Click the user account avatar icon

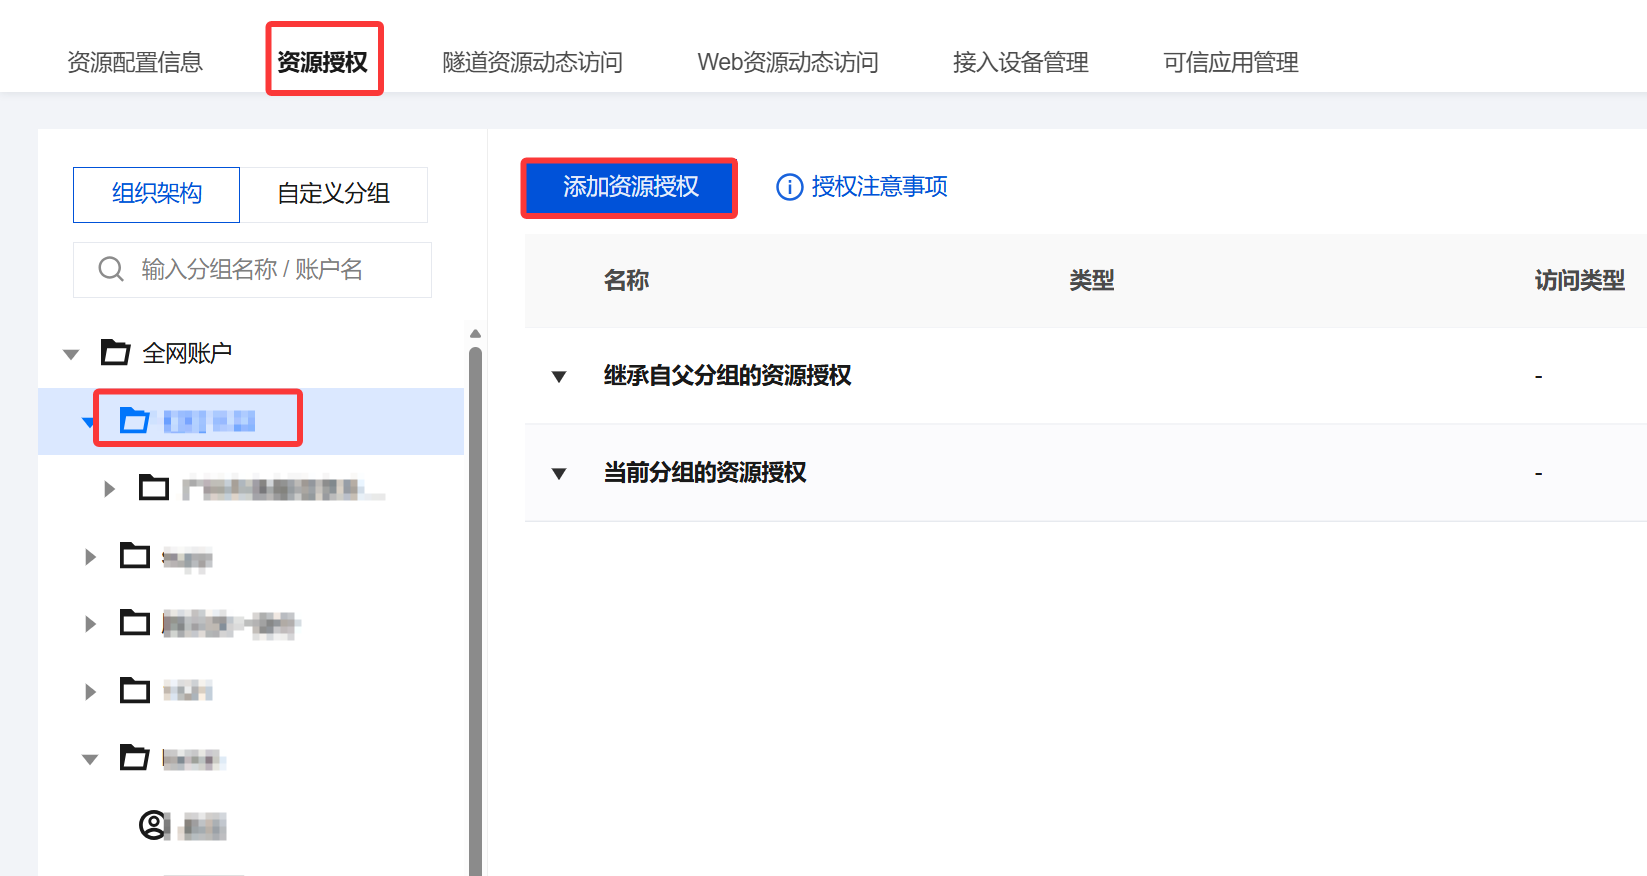153,825
